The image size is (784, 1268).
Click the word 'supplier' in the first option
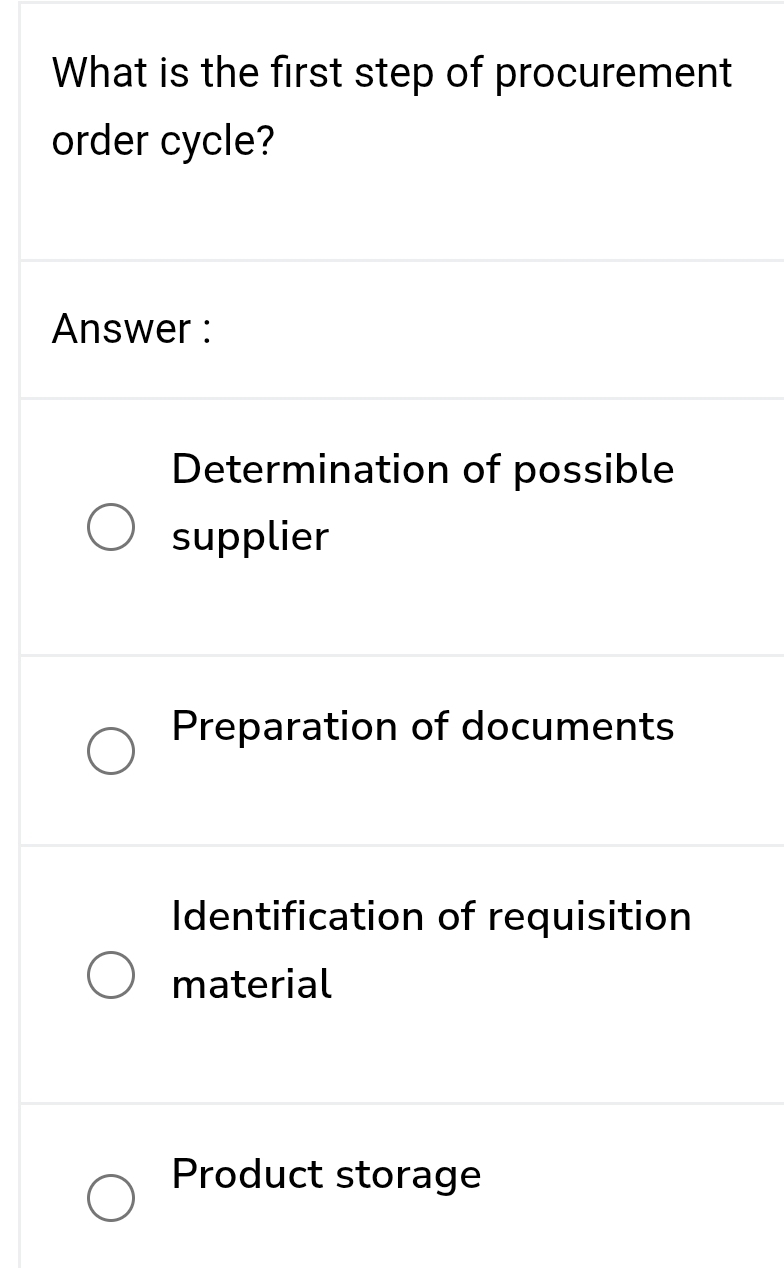click(x=250, y=535)
